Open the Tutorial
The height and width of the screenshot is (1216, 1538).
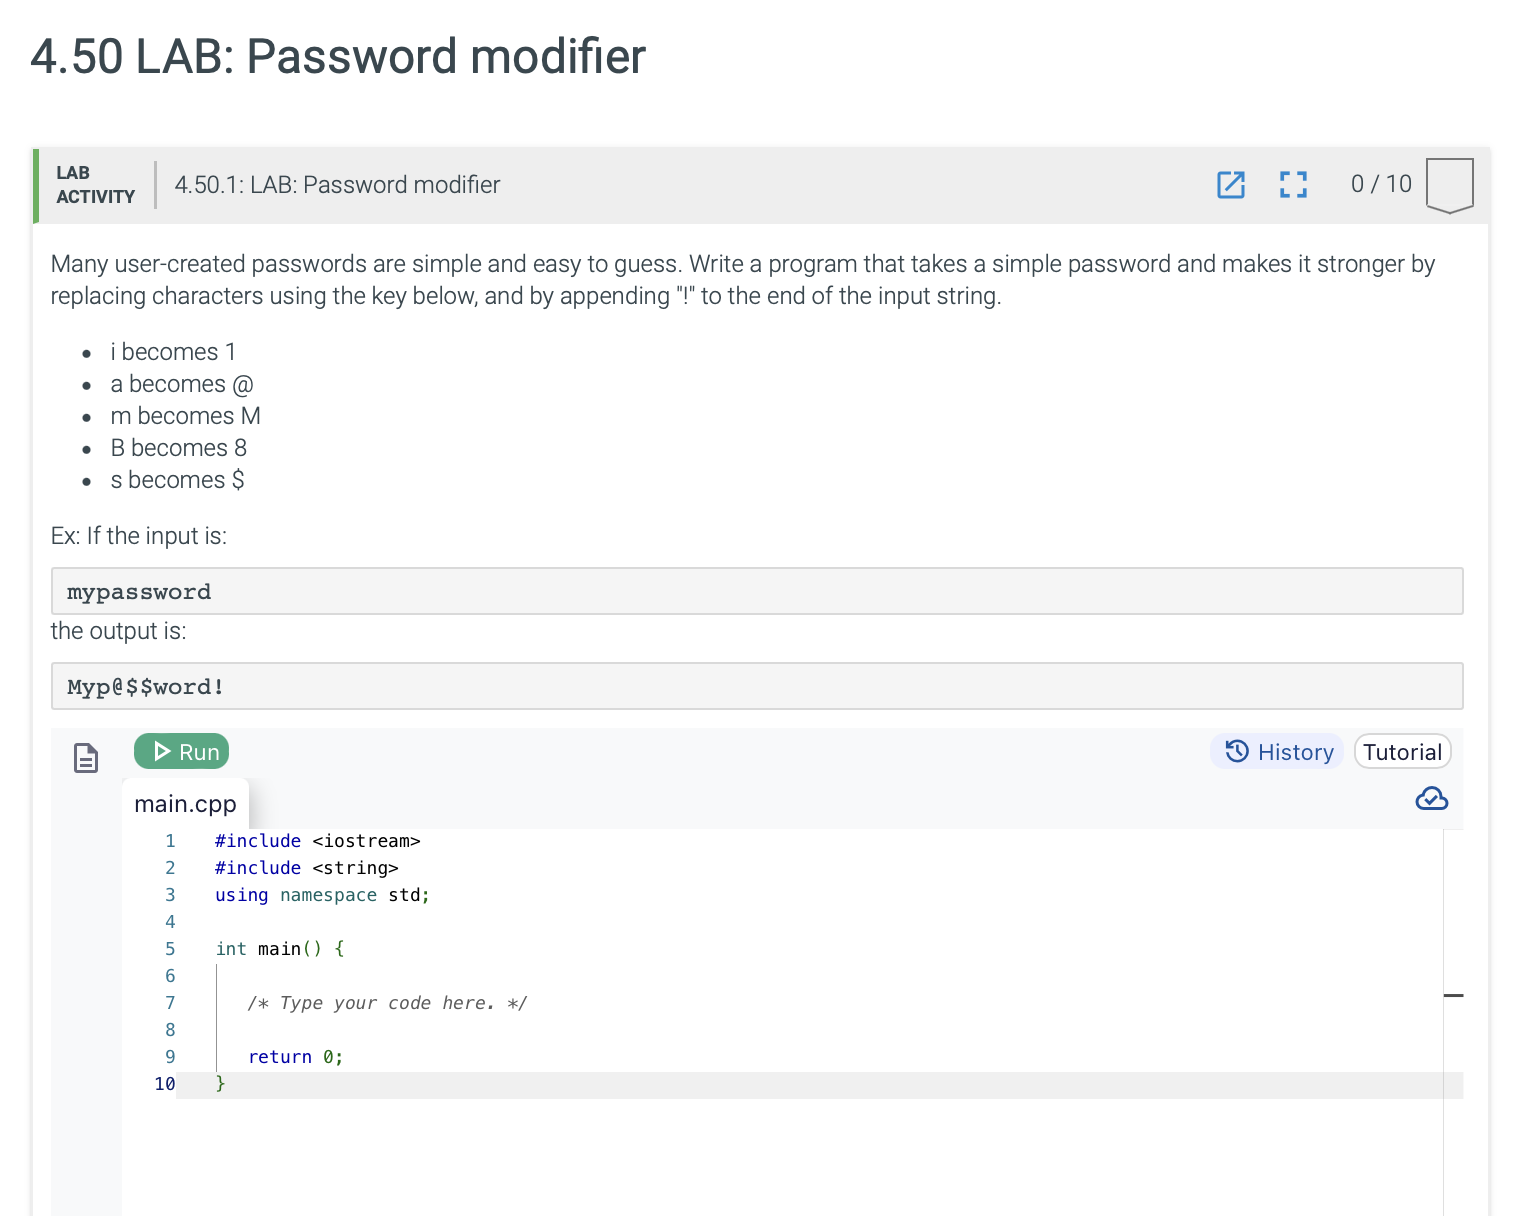[1402, 751]
